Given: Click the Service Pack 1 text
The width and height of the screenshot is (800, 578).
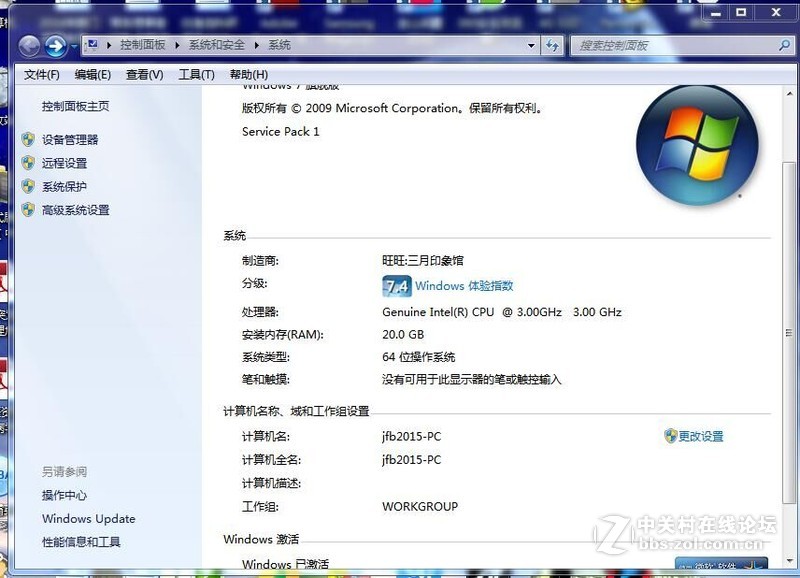Looking at the screenshot, I should 281,132.
